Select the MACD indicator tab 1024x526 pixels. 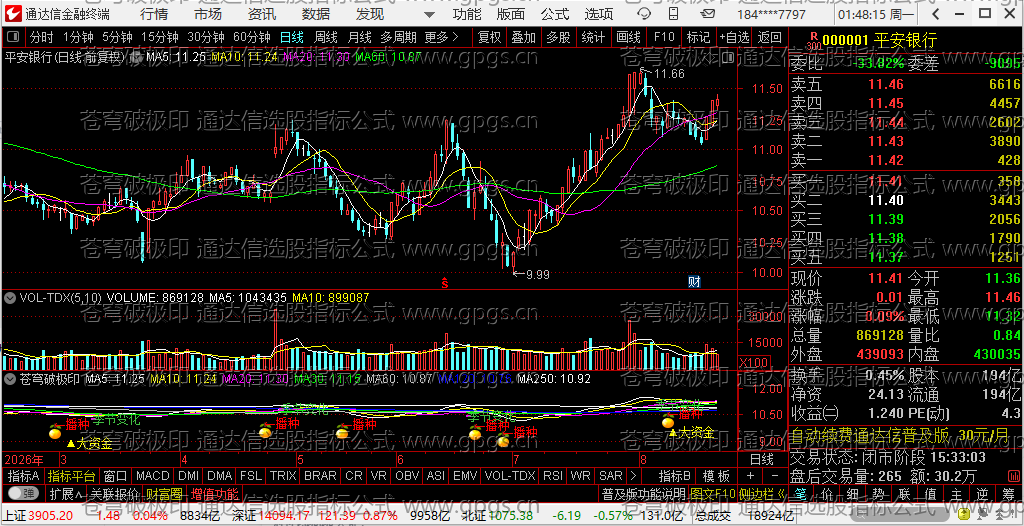pos(152,475)
